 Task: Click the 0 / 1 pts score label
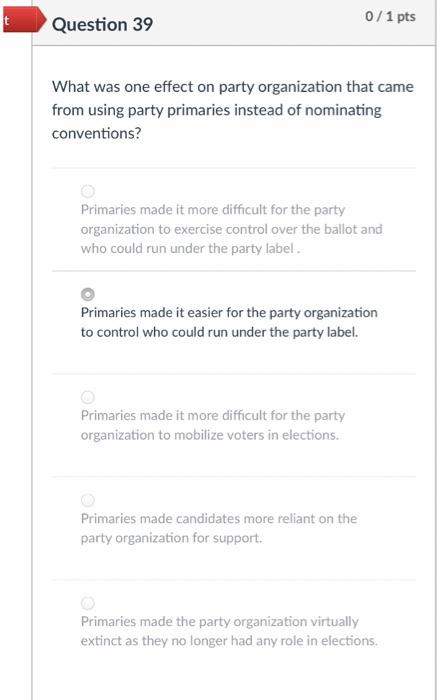pos(390,17)
